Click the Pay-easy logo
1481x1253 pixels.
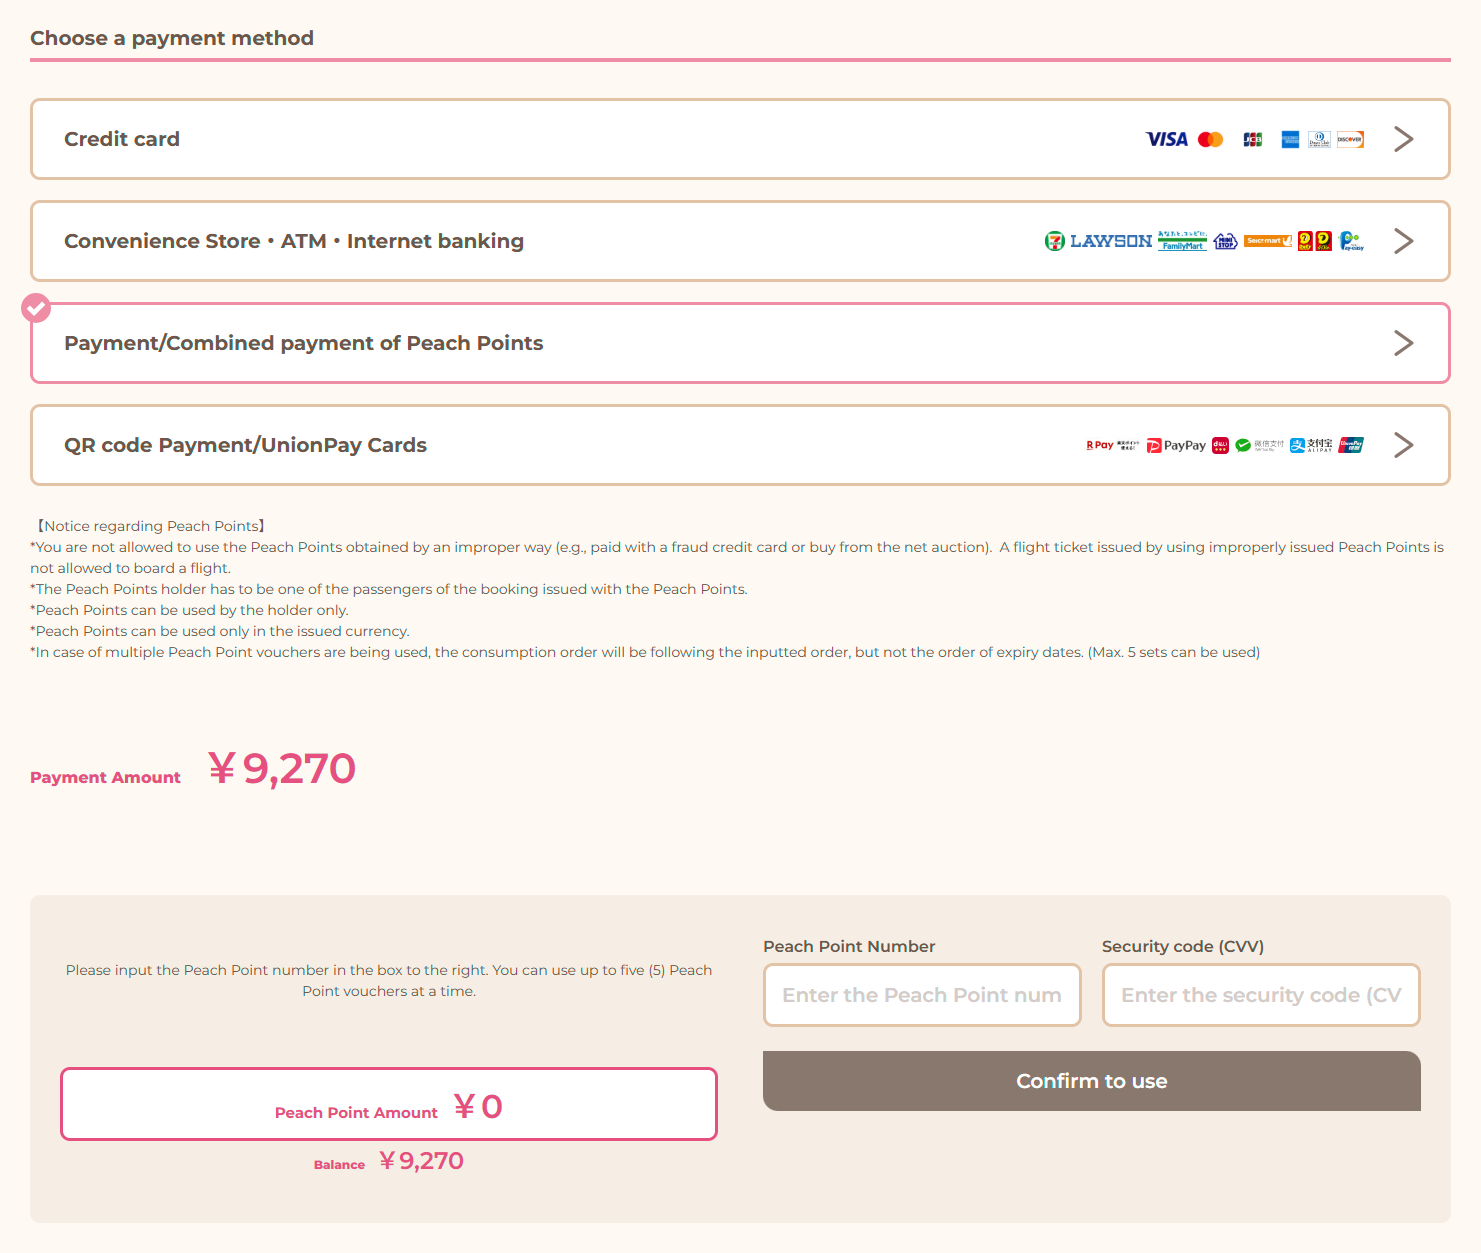tap(1352, 241)
